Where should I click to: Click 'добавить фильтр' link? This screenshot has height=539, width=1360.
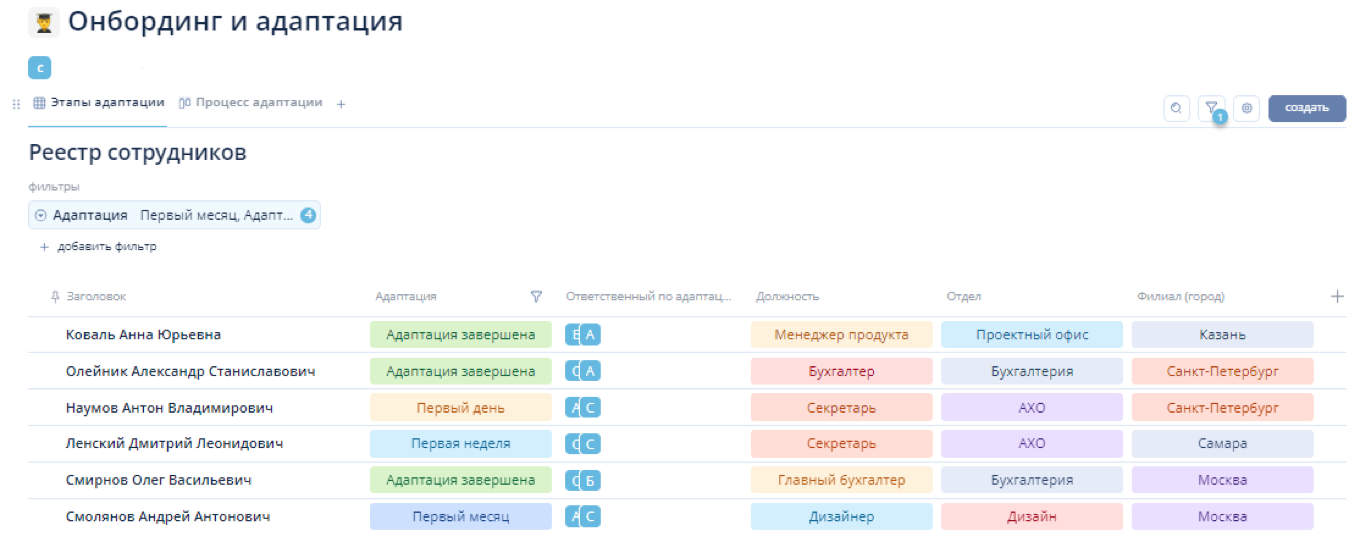point(106,247)
